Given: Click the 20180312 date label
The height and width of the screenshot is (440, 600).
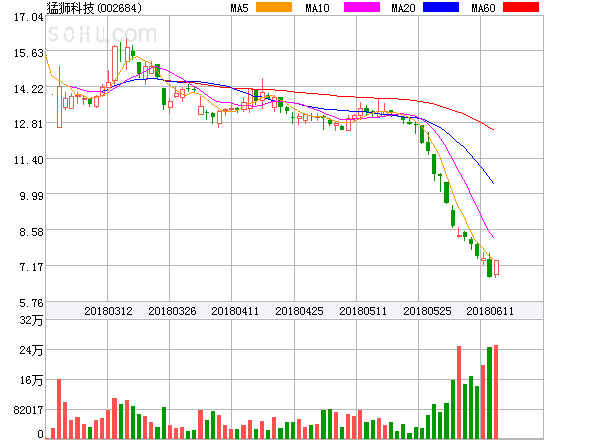Looking at the screenshot, I should 108,311.
